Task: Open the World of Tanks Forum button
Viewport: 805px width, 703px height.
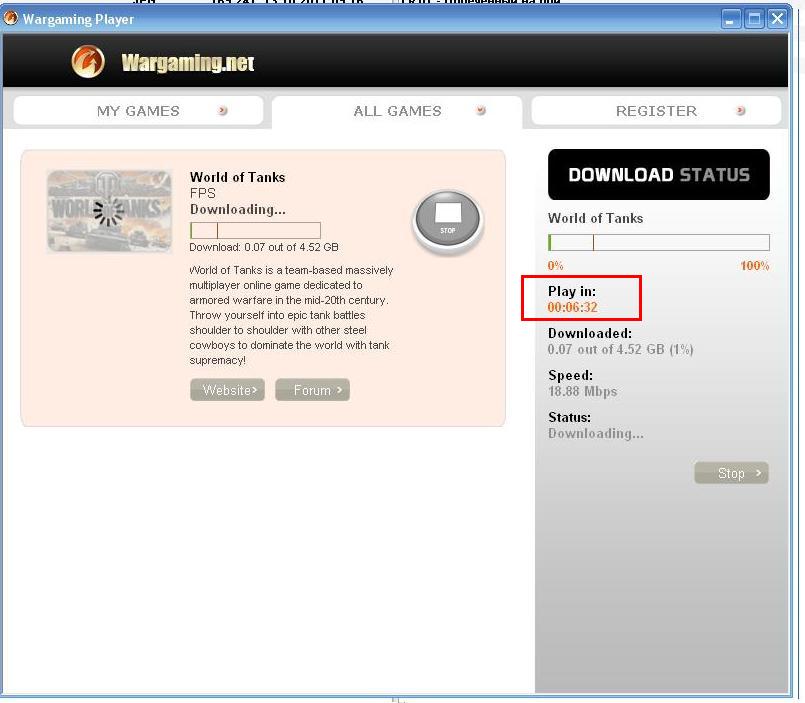Action: click(313, 390)
